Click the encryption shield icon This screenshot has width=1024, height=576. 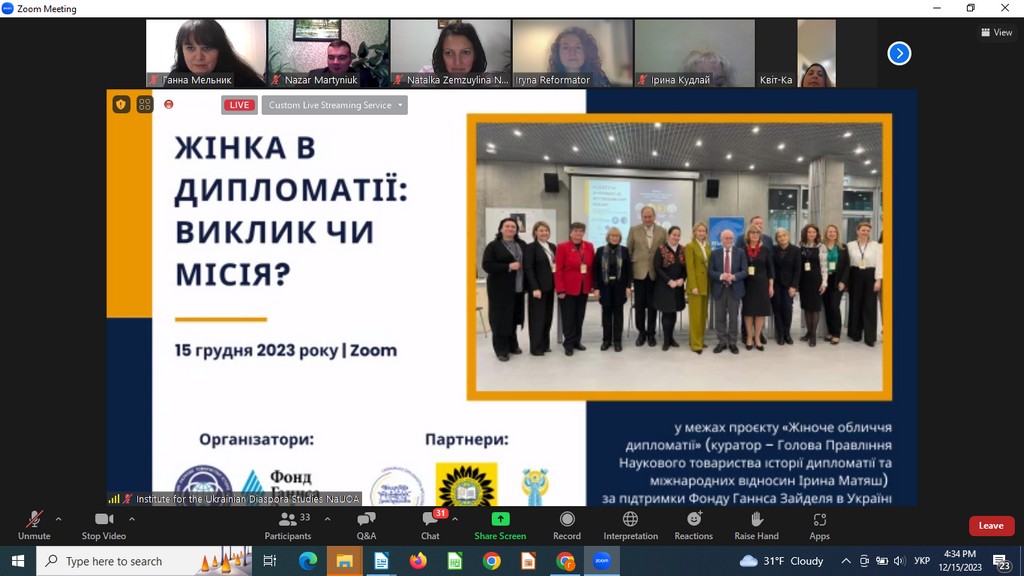(121, 104)
